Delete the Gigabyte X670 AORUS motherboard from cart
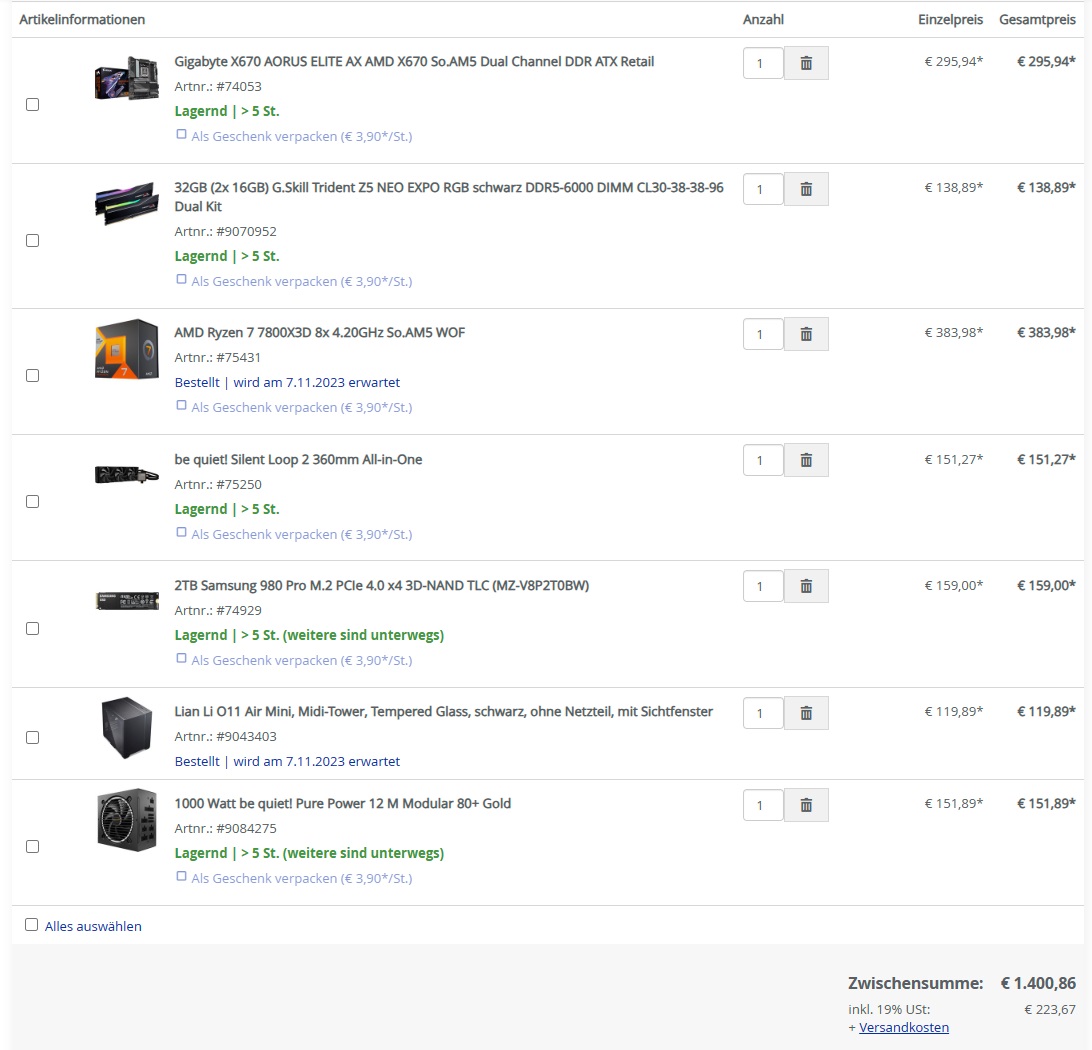Image resolution: width=1092 pixels, height=1050 pixels. pyautogui.click(x=806, y=63)
